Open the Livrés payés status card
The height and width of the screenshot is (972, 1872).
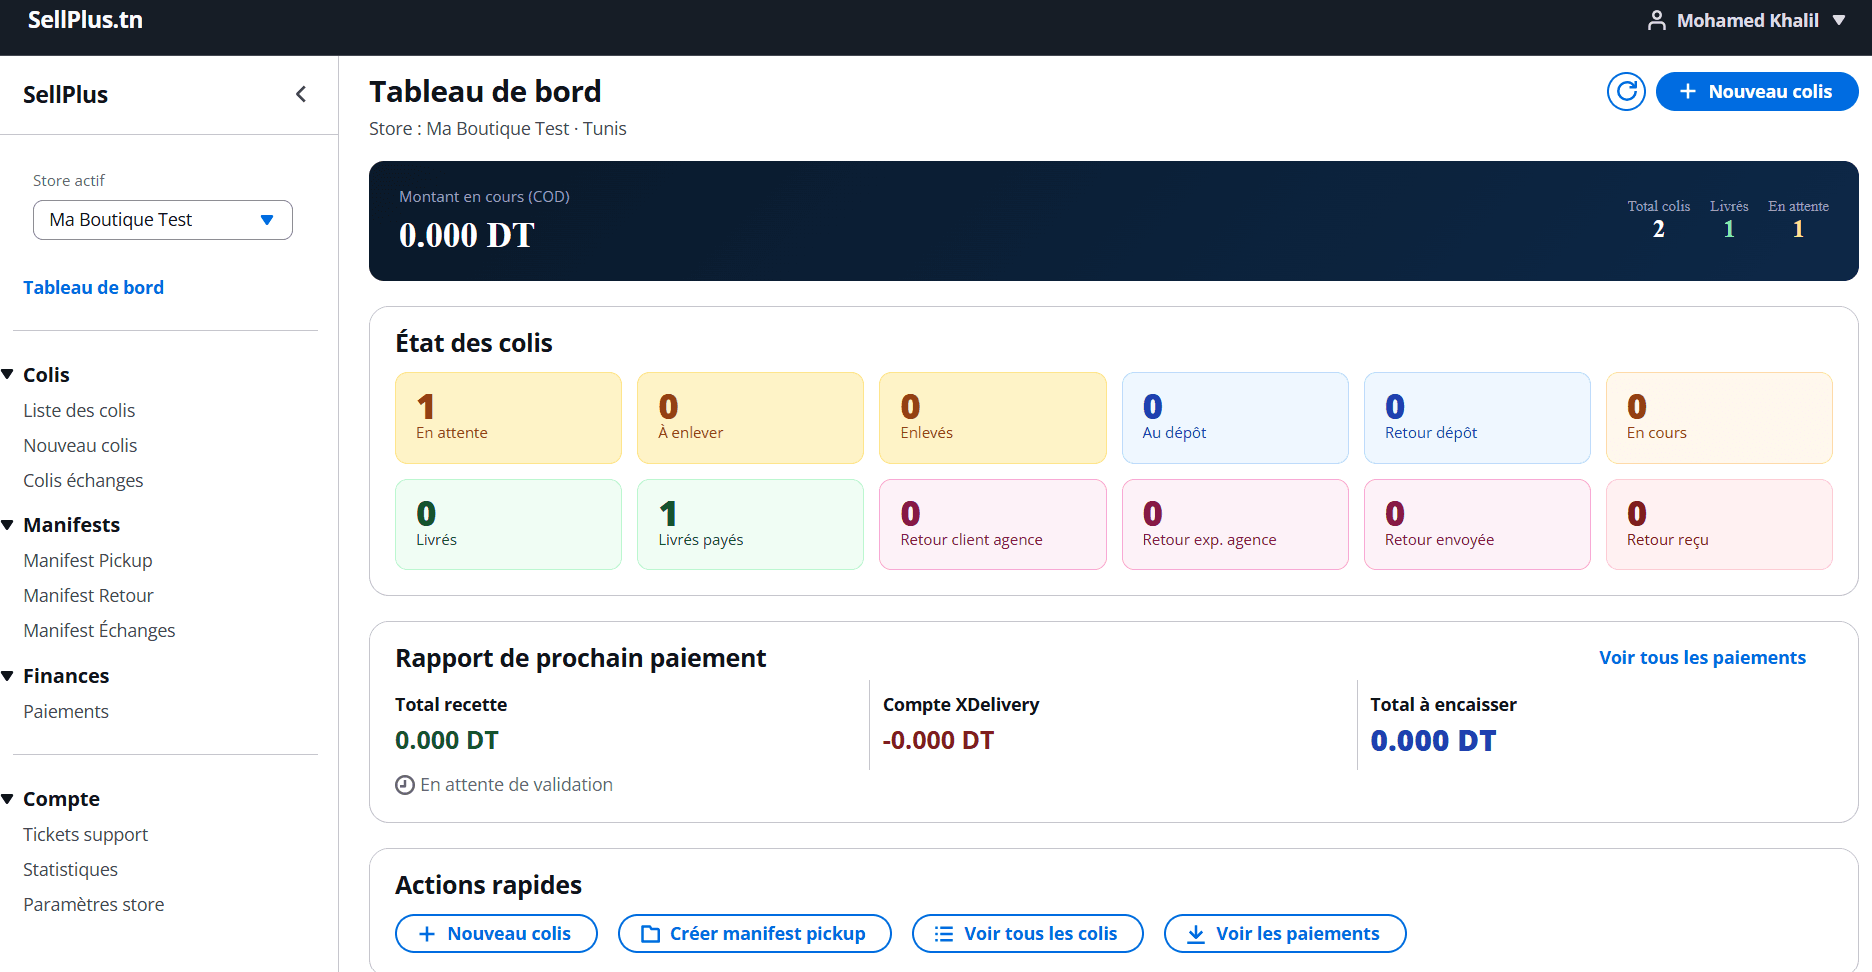(750, 525)
